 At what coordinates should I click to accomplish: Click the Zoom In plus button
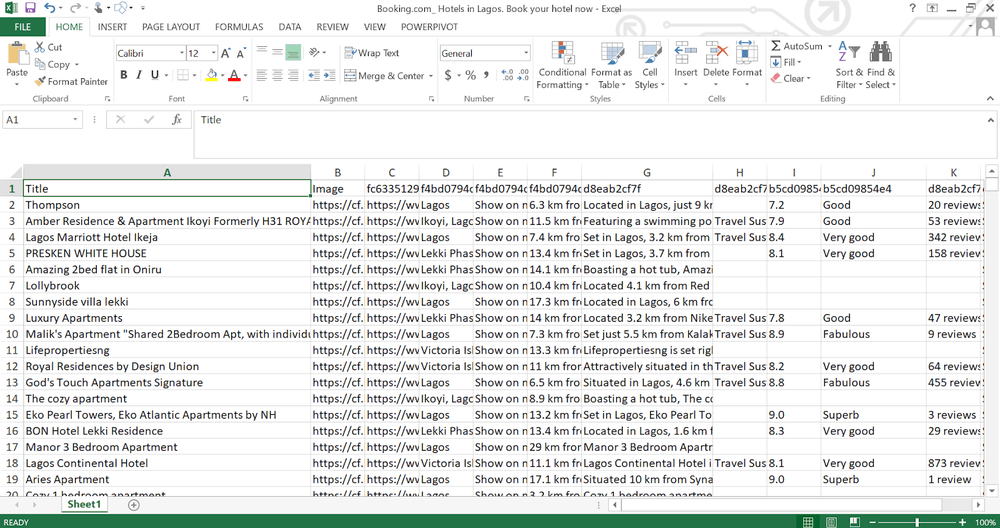[962, 522]
